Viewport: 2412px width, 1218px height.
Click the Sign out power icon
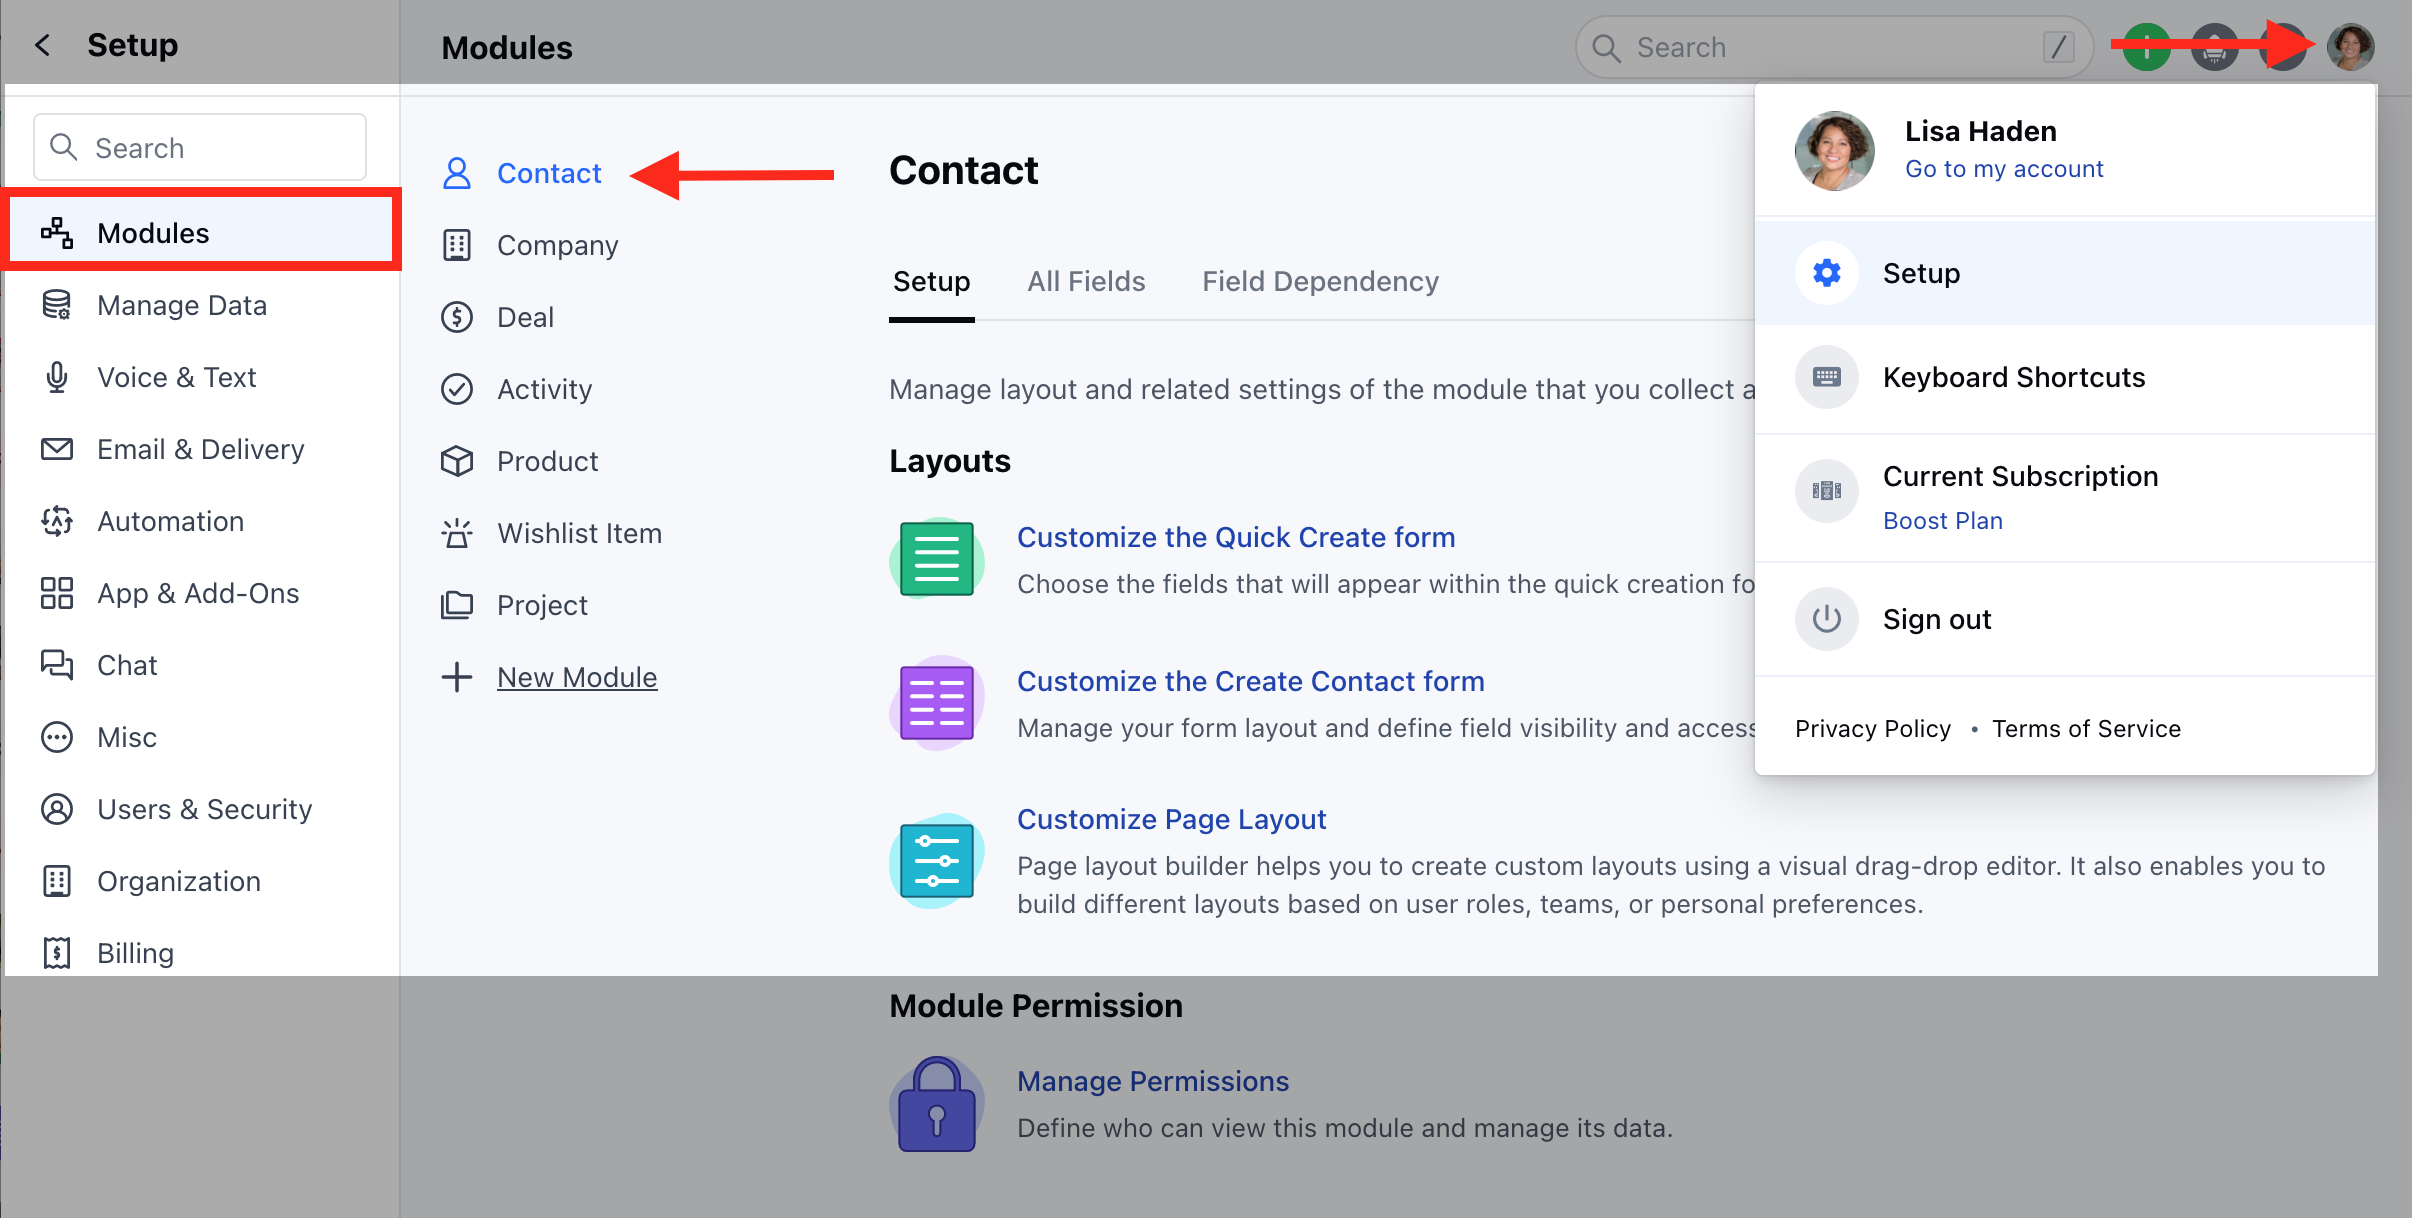point(1826,619)
